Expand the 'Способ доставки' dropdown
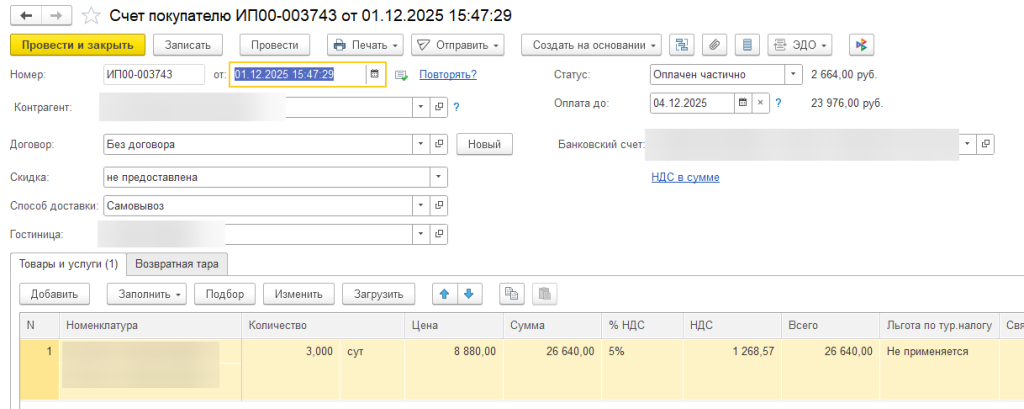The image size is (1024, 409). 419,205
